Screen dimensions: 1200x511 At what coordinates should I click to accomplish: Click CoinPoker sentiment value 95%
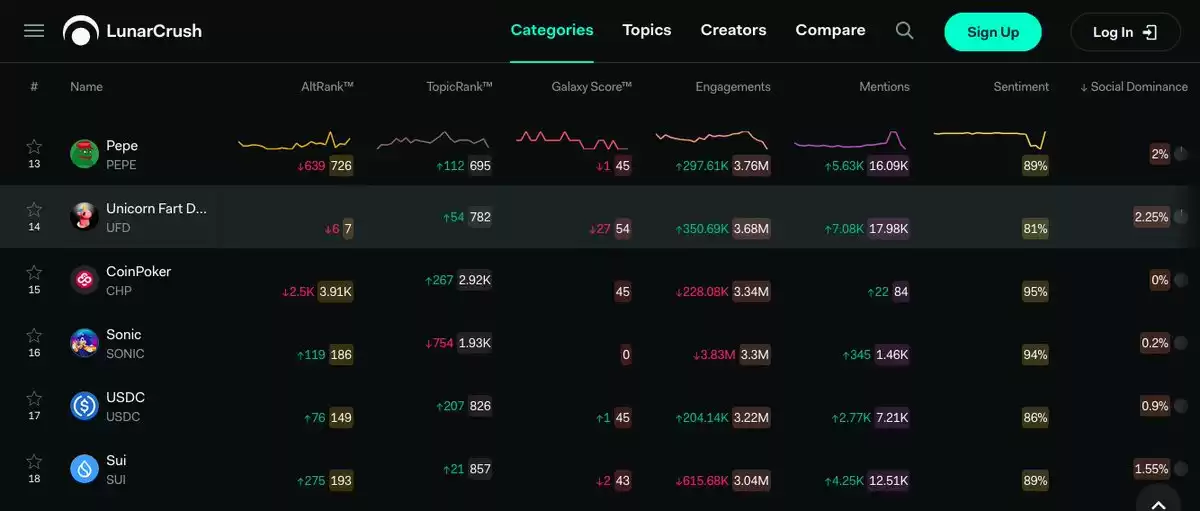pyautogui.click(x=1035, y=292)
